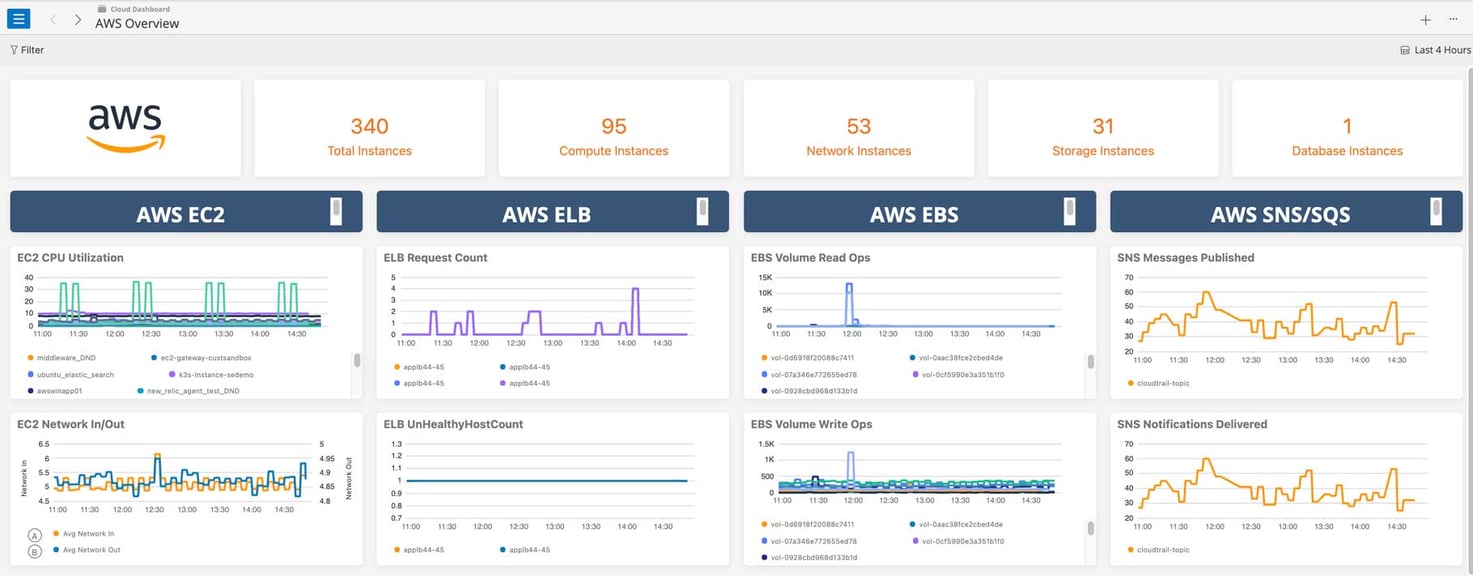Click the ELB UnHealthyHostCount widget title
Screen dimensions: 1473x576
click(x=453, y=425)
